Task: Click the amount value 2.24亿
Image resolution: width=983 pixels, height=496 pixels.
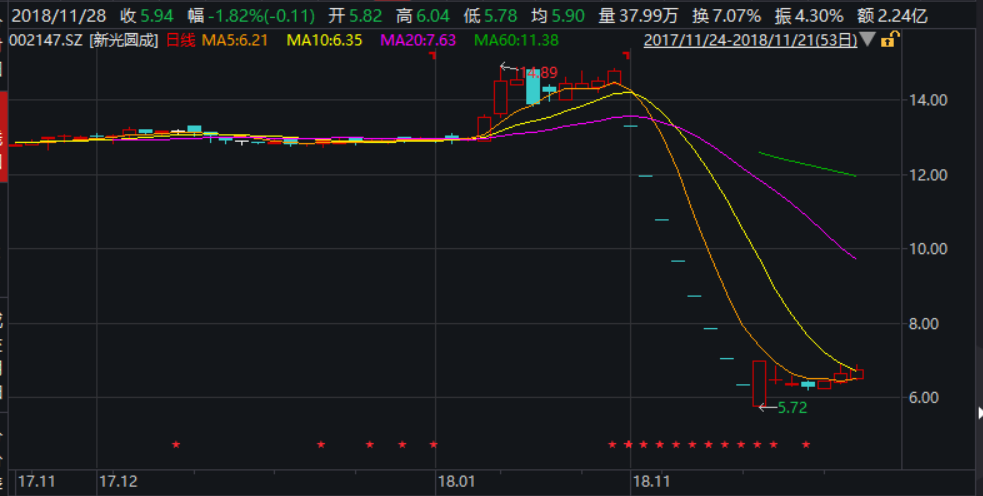Action: (901, 16)
